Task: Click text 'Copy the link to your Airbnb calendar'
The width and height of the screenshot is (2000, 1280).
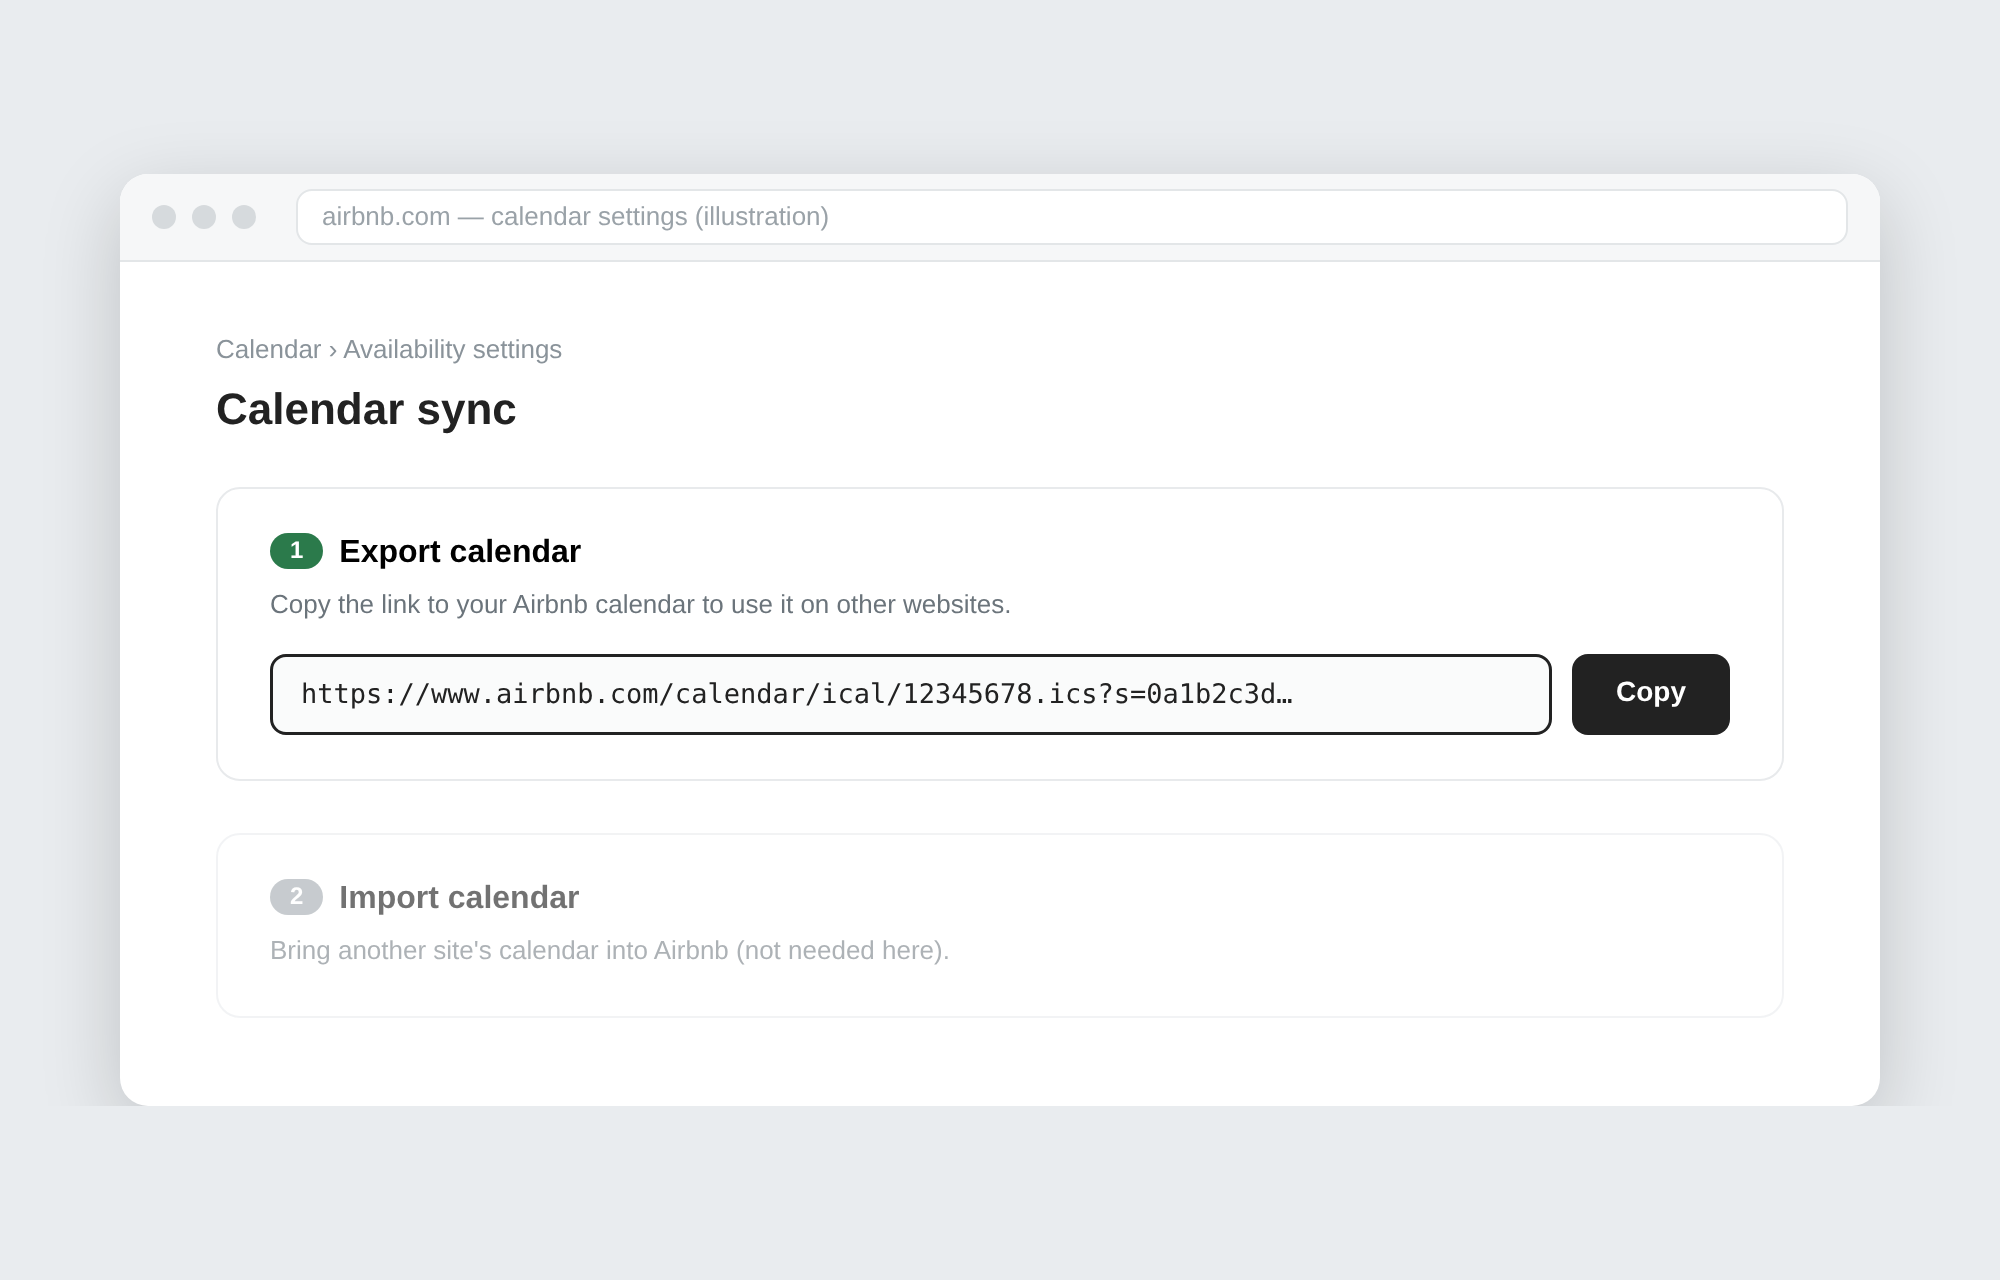Action: (482, 604)
